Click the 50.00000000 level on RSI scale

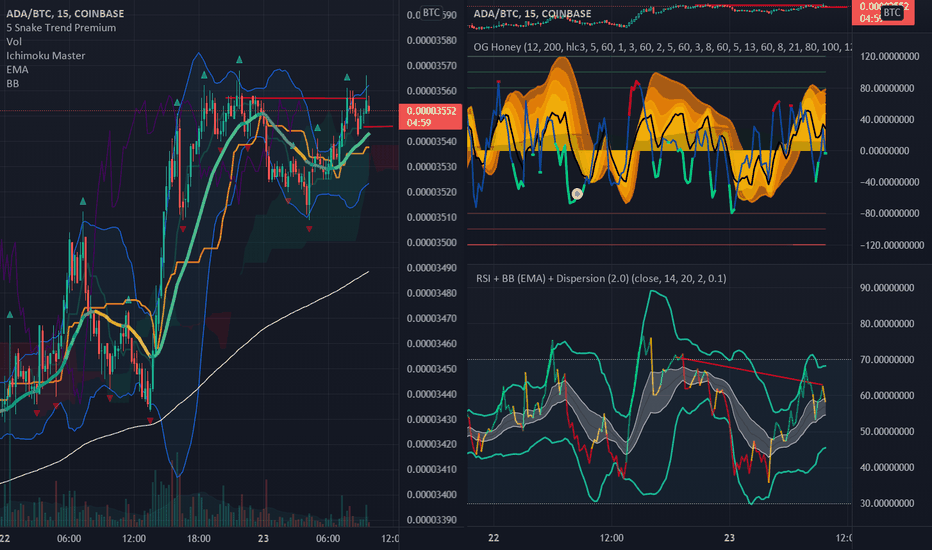pyautogui.click(x=887, y=432)
